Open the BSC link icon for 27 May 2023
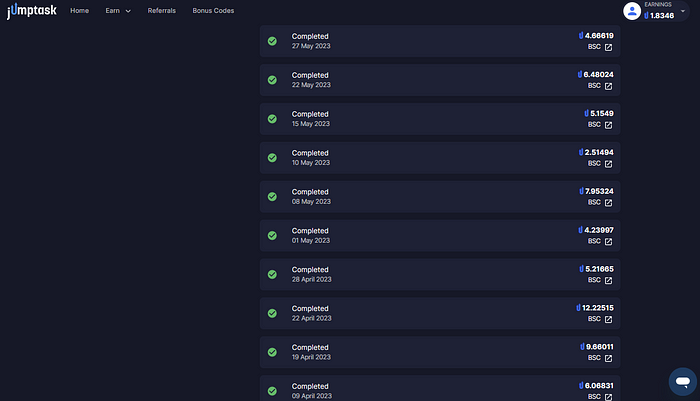 pyautogui.click(x=608, y=47)
